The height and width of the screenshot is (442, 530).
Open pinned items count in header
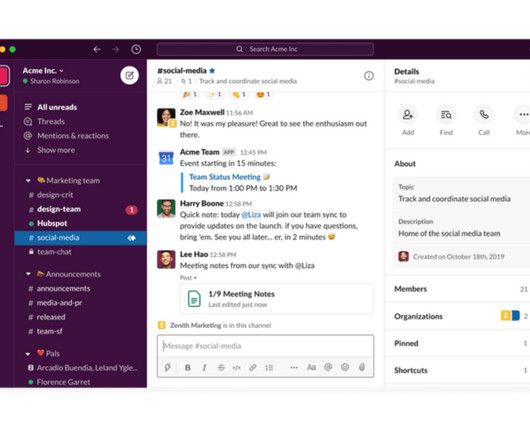[186, 81]
